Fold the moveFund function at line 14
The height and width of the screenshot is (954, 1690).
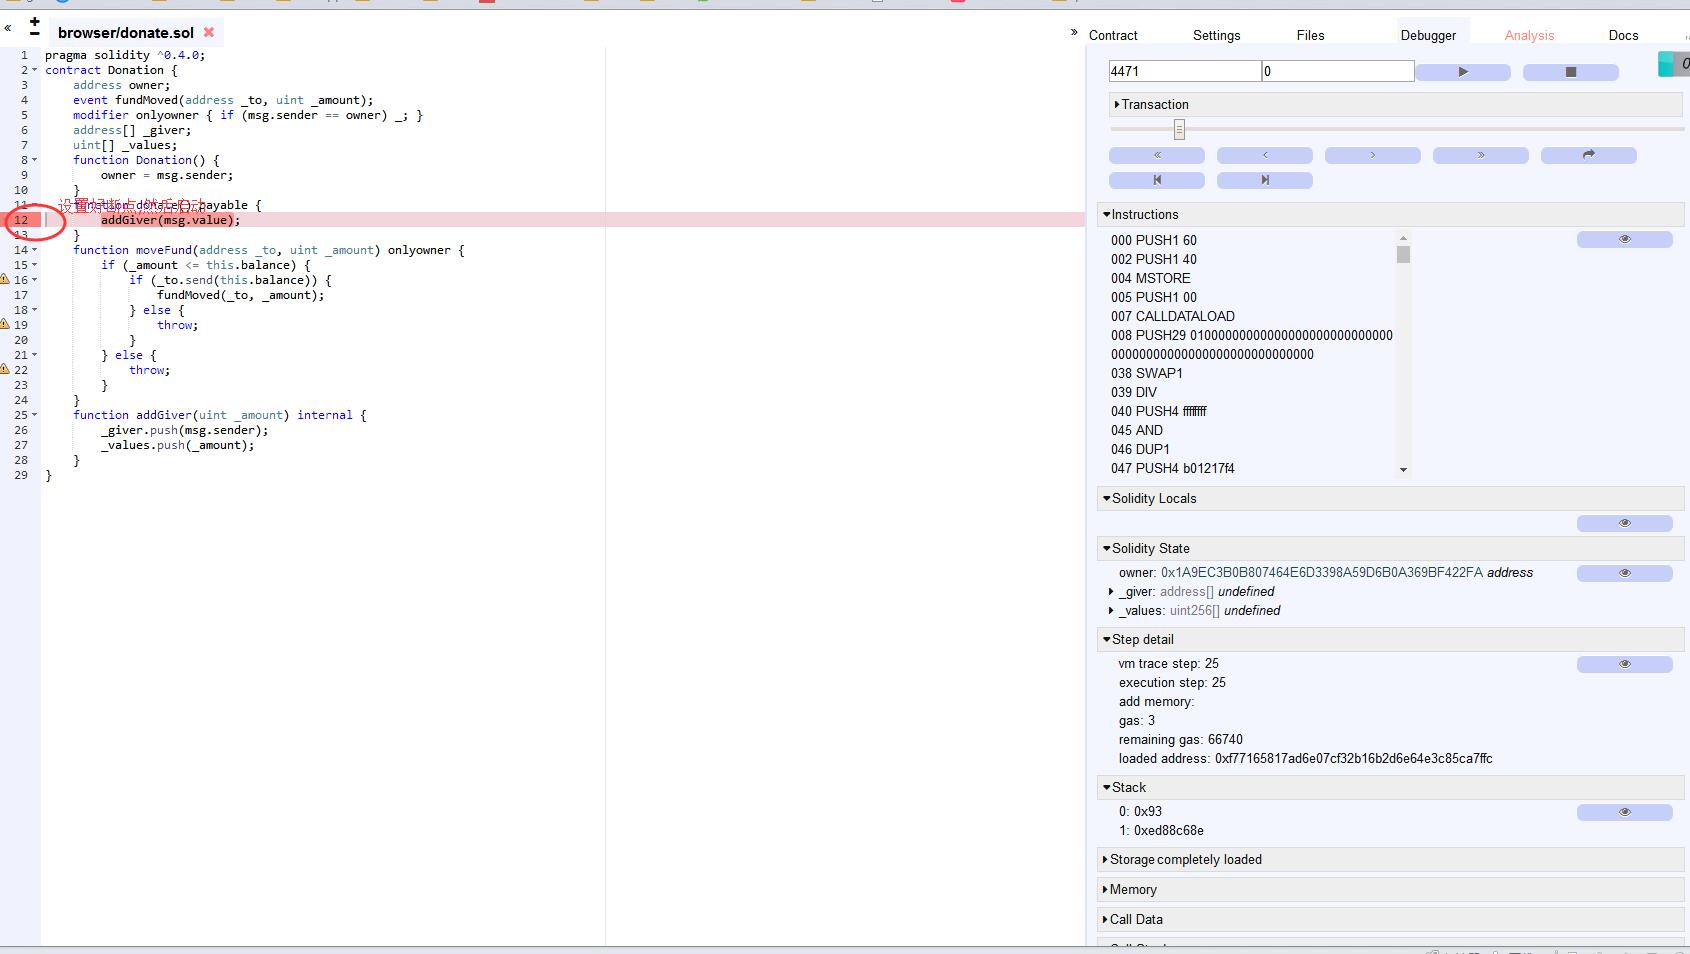pyautogui.click(x=35, y=250)
